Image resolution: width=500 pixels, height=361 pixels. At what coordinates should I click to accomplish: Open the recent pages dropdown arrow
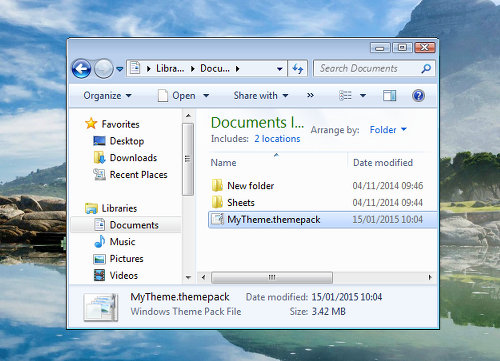coord(120,69)
